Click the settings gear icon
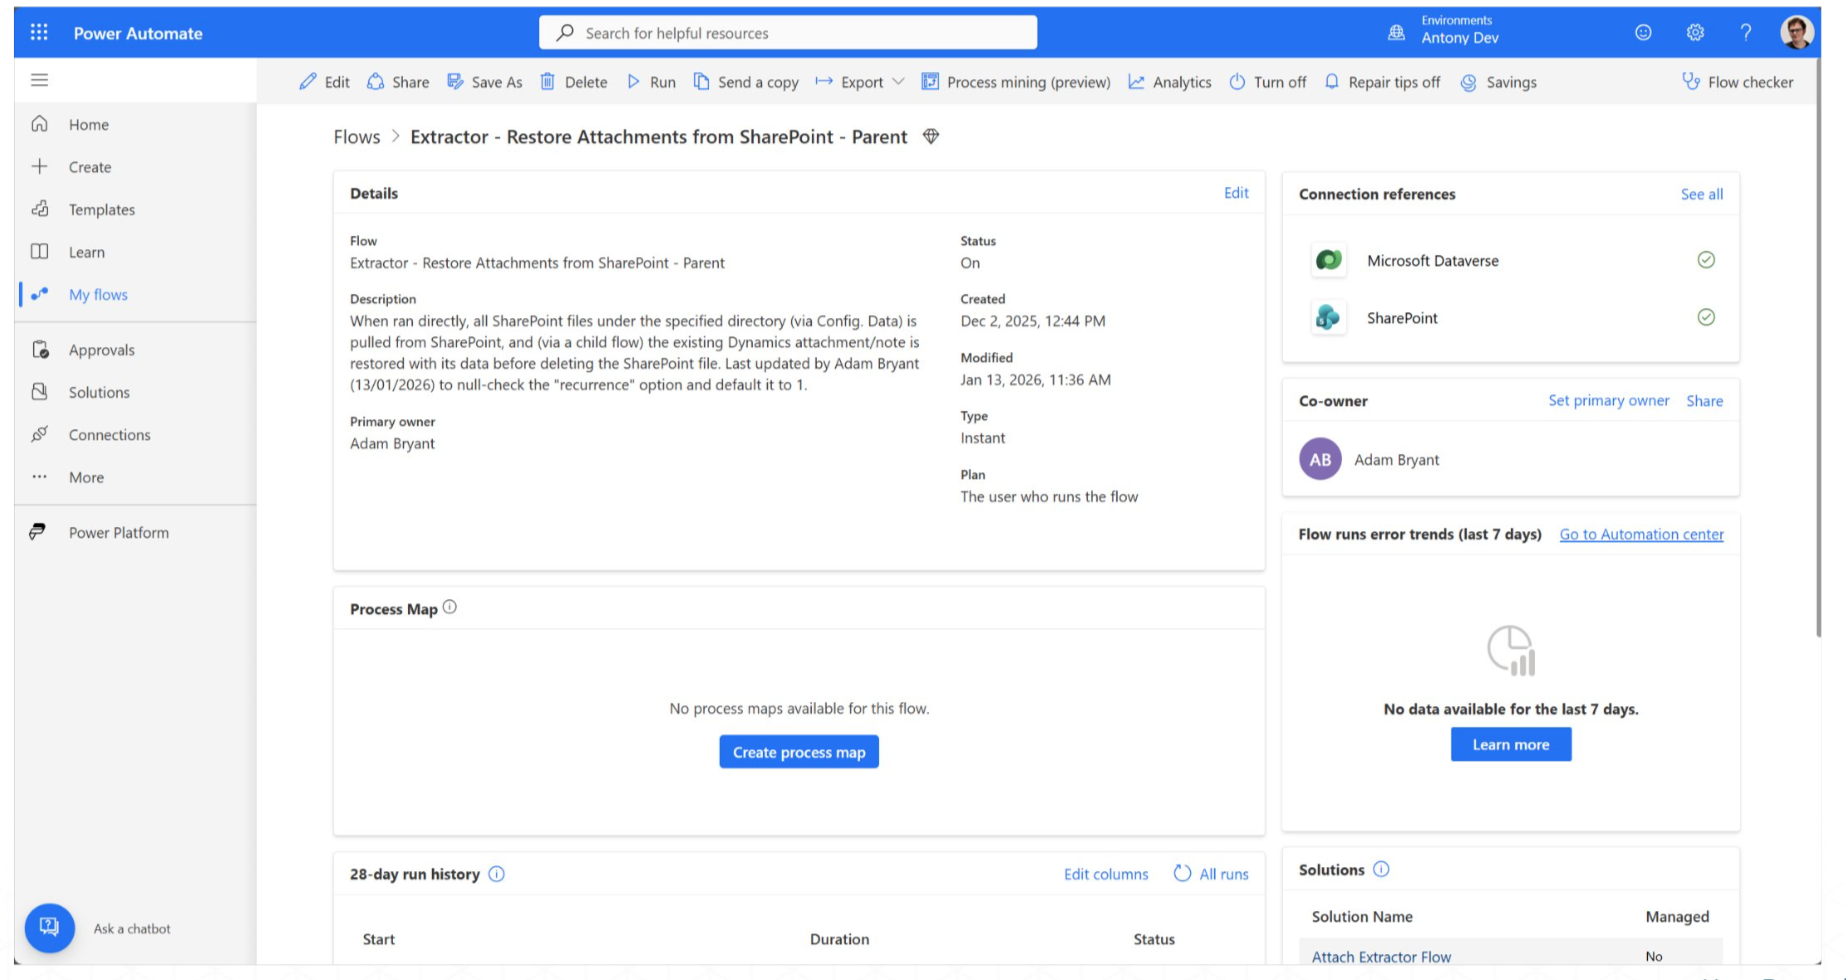Screen dimensions: 1846x980 [1695, 32]
